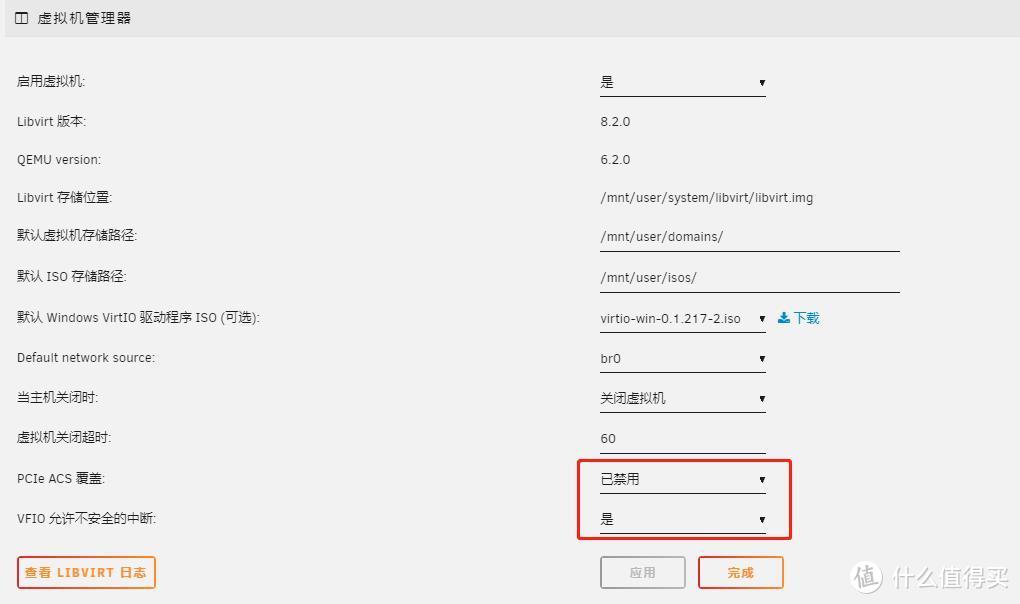The width and height of the screenshot is (1020, 604).
Task: Open the Windows VirtIO driver ISO dropdown
Action: click(683, 317)
